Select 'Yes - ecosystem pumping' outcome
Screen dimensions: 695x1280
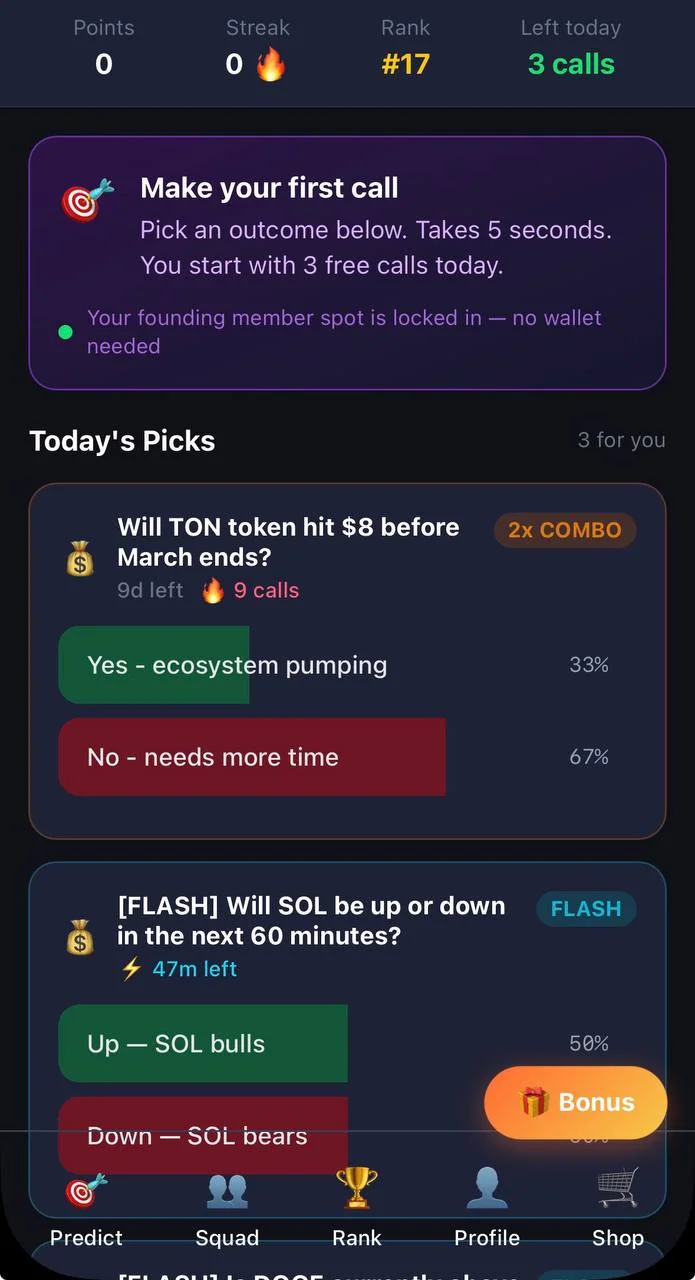347,665
